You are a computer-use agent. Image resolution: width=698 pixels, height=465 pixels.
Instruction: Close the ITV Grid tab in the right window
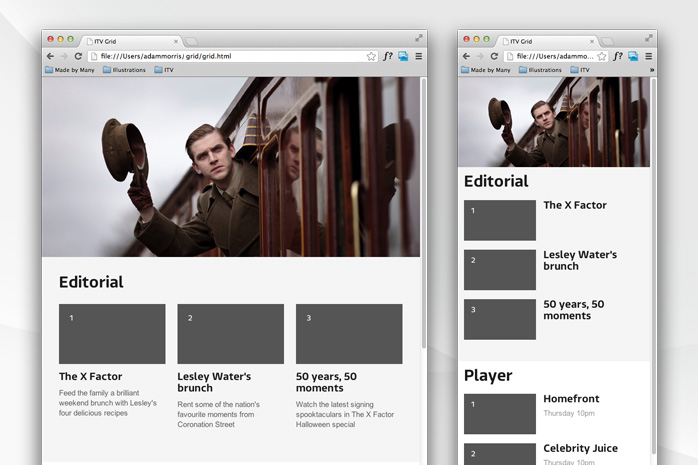592,41
